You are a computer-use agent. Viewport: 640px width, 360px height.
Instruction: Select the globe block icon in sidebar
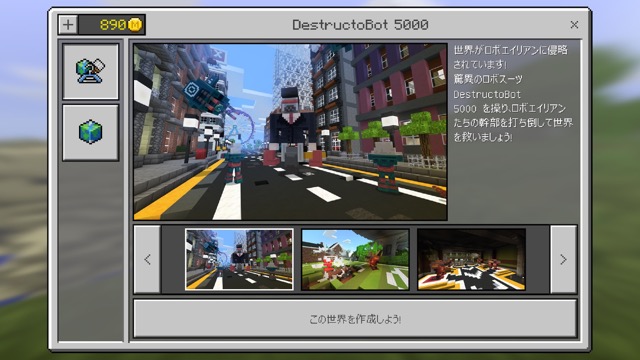point(91,132)
